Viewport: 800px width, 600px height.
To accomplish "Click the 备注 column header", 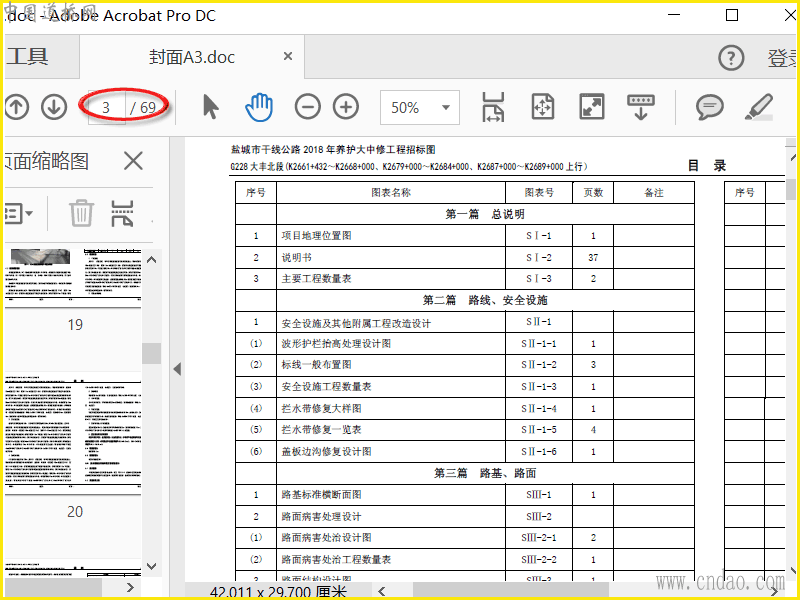I will pyautogui.click(x=654, y=192).
